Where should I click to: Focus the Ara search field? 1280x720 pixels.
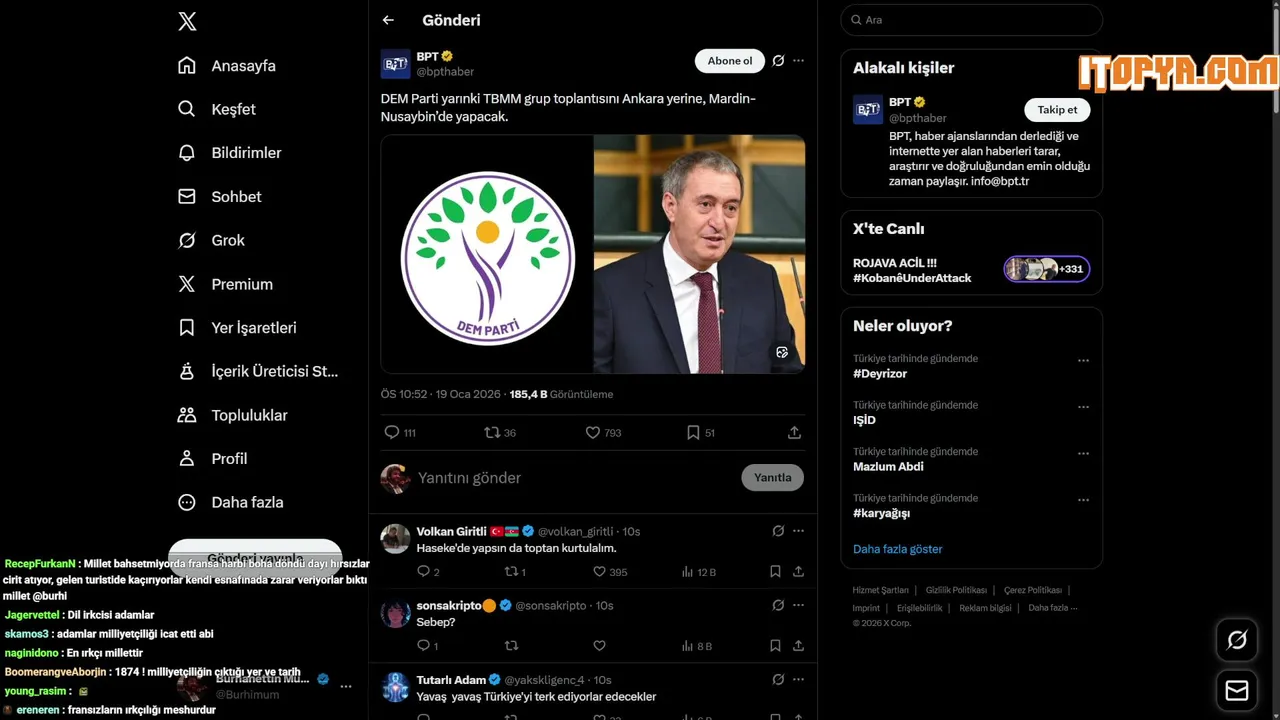point(971,20)
